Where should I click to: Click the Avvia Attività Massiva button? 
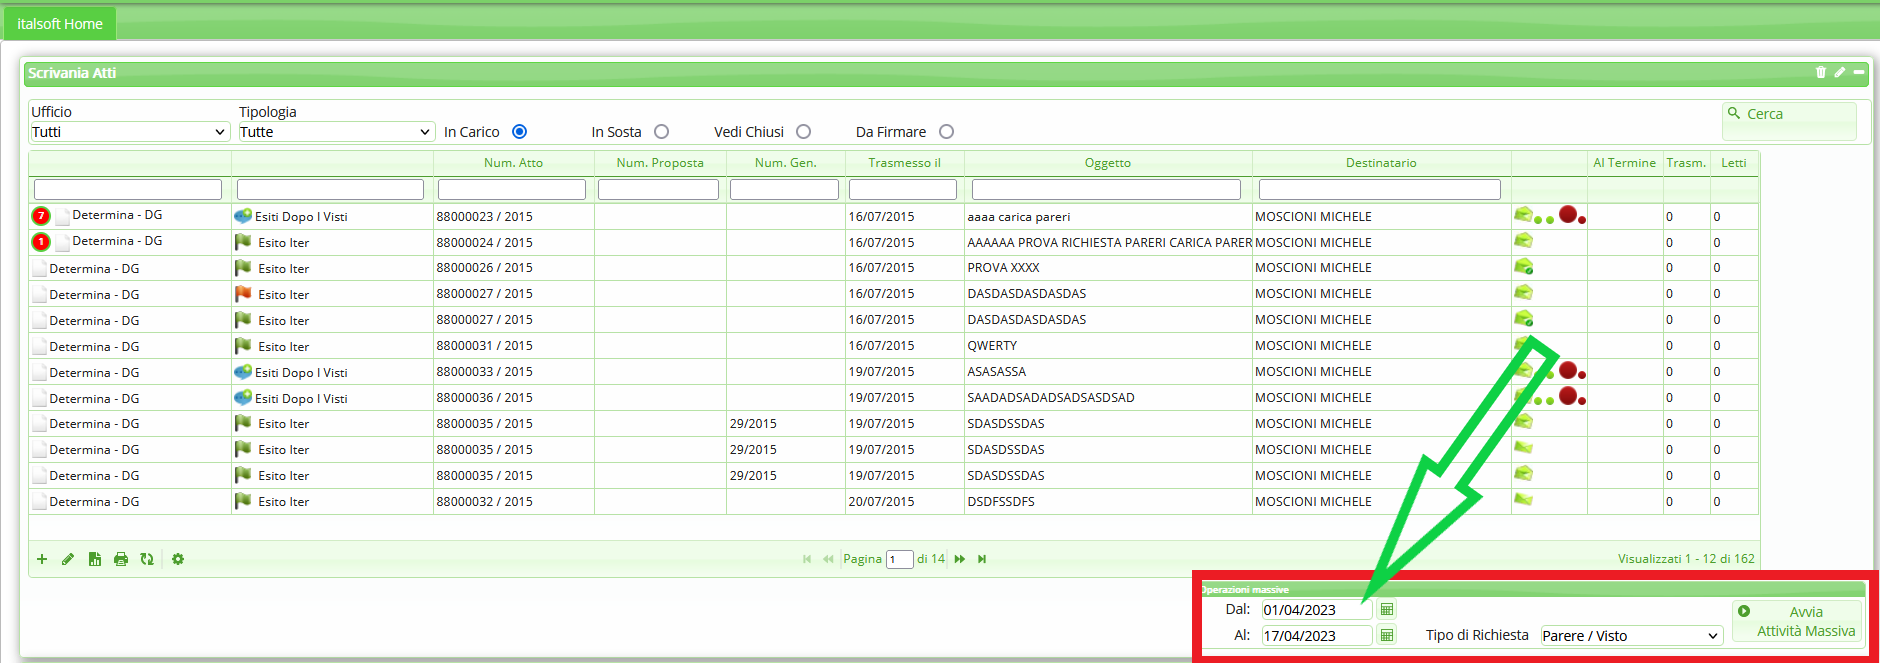1797,621
